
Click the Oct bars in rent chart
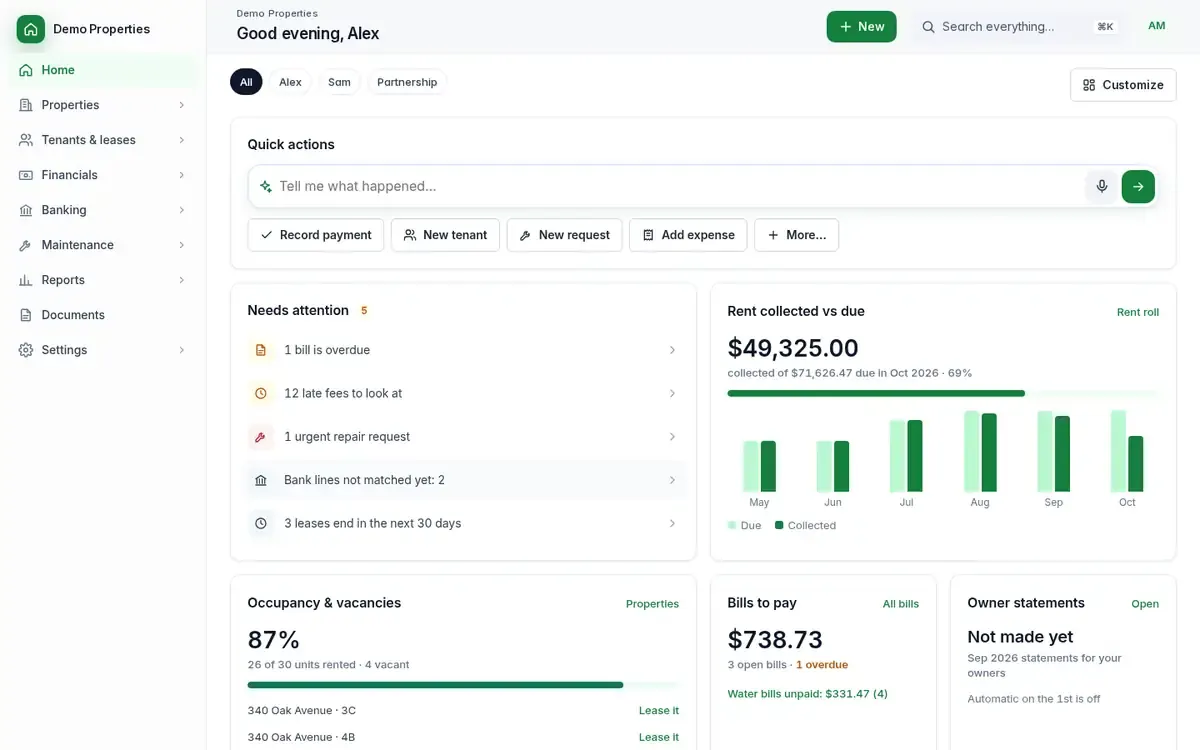click(x=1127, y=451)
